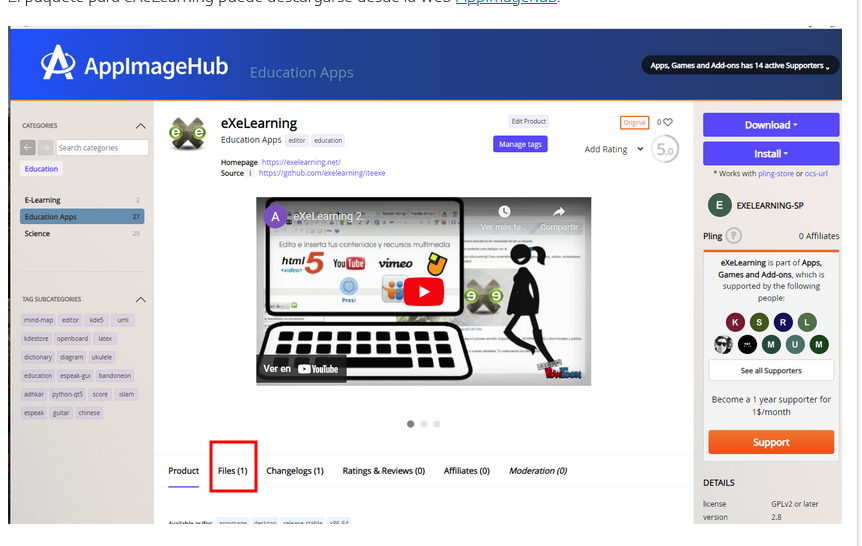Click the pling-store link
The image size is (862, 546).
[x=776, y=173]
